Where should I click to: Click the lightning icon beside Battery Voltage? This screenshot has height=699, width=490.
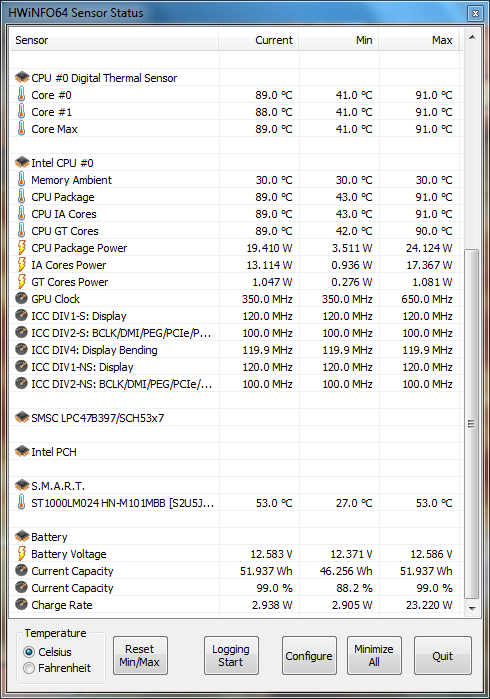pos(21,553)
